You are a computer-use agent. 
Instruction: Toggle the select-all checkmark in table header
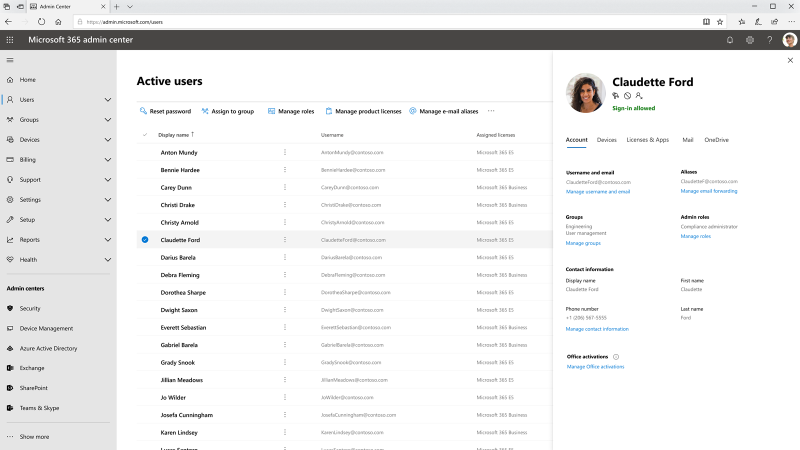coord(145,135)
